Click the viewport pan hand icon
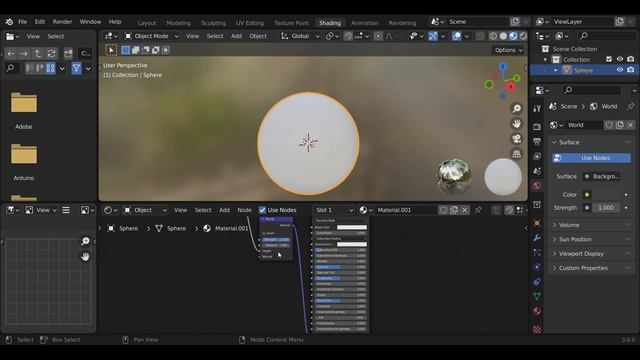 516,123
